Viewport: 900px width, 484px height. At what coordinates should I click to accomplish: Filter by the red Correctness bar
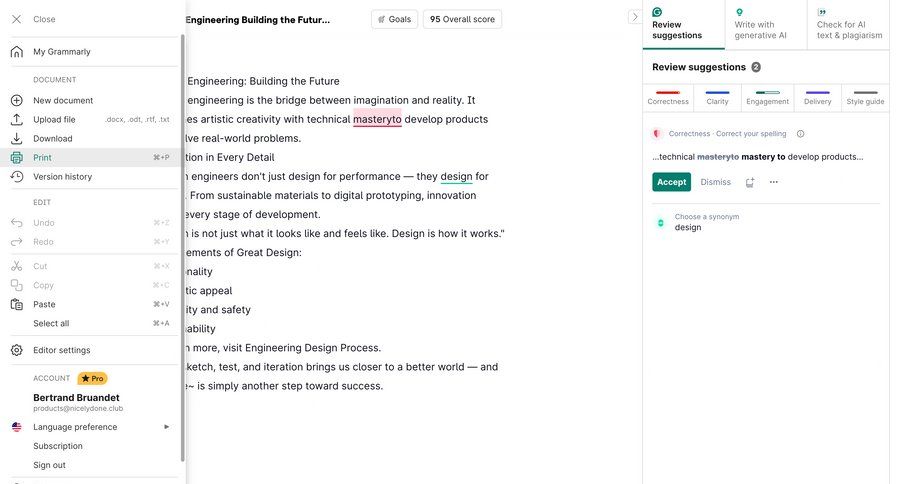pos(667,97)
